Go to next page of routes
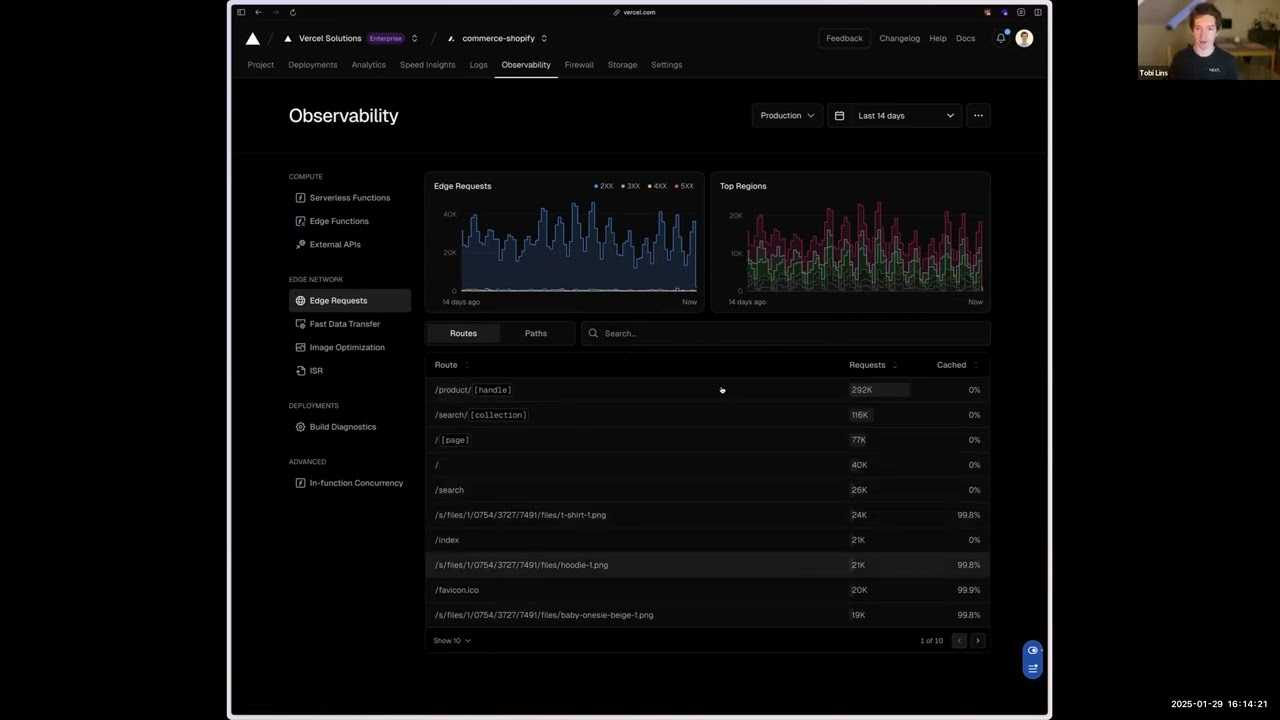1280x720 pixels. [978, 640]
